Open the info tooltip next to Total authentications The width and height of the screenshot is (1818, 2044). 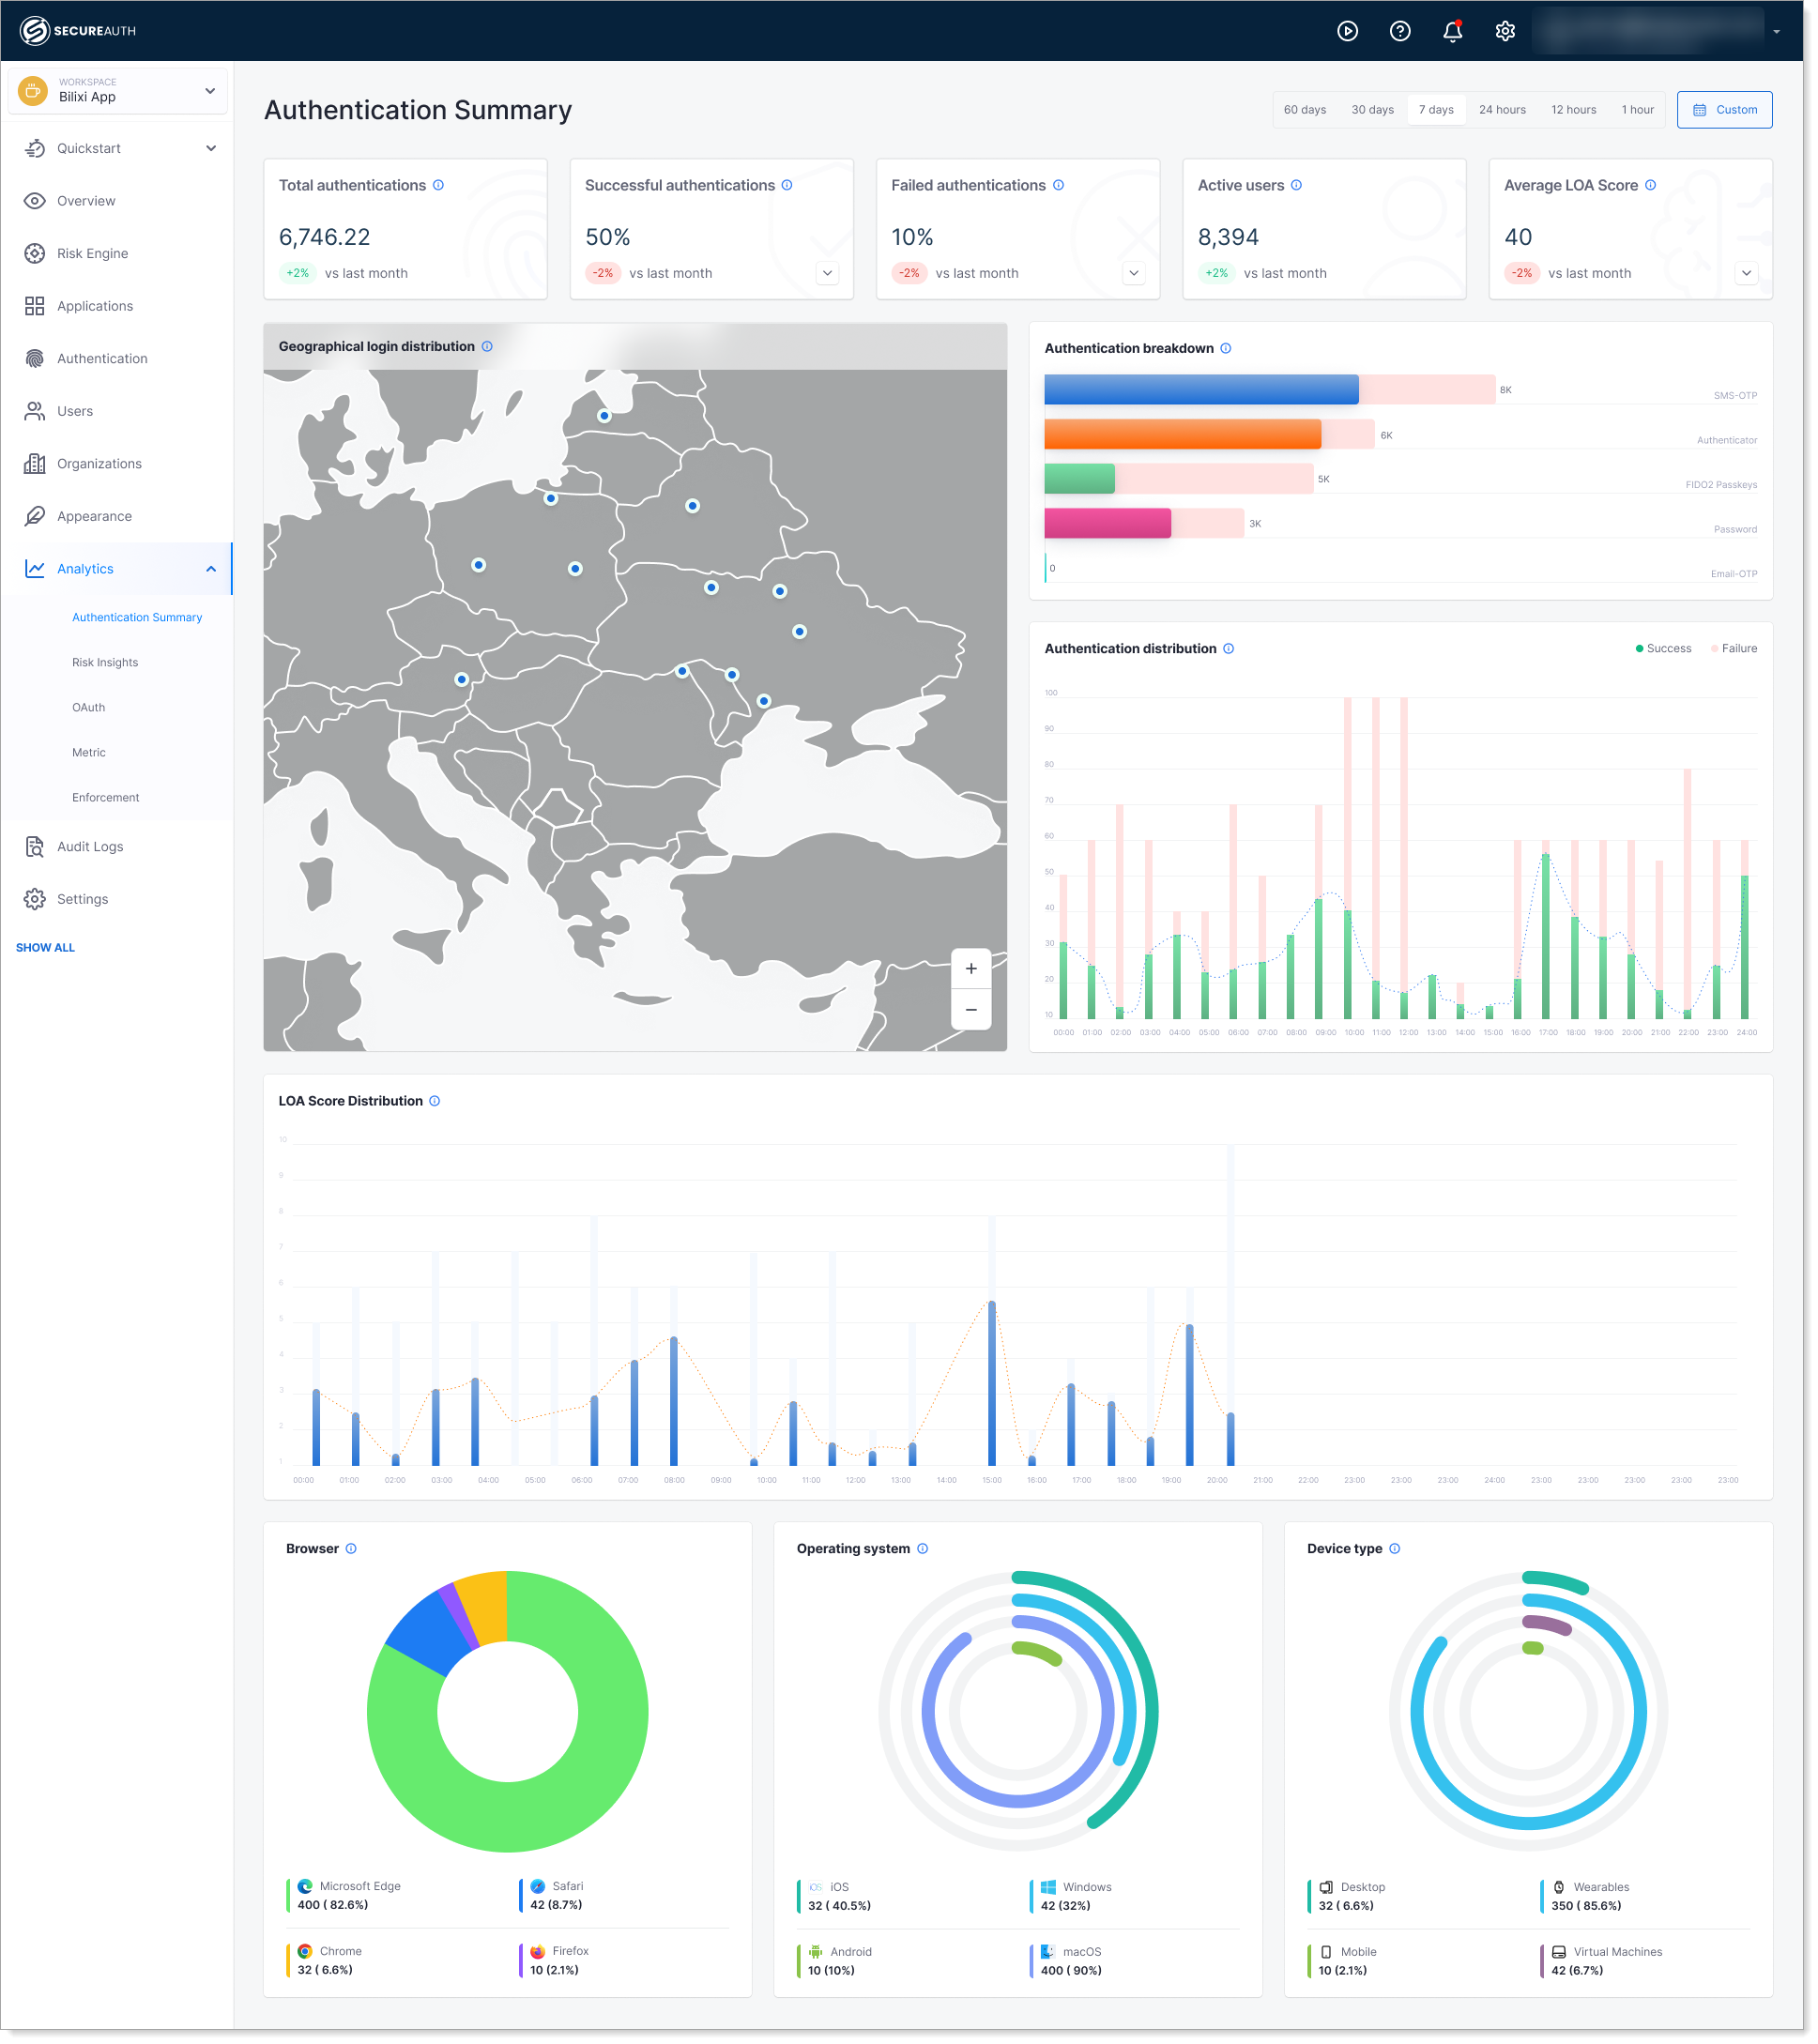[x=439, y=185]
